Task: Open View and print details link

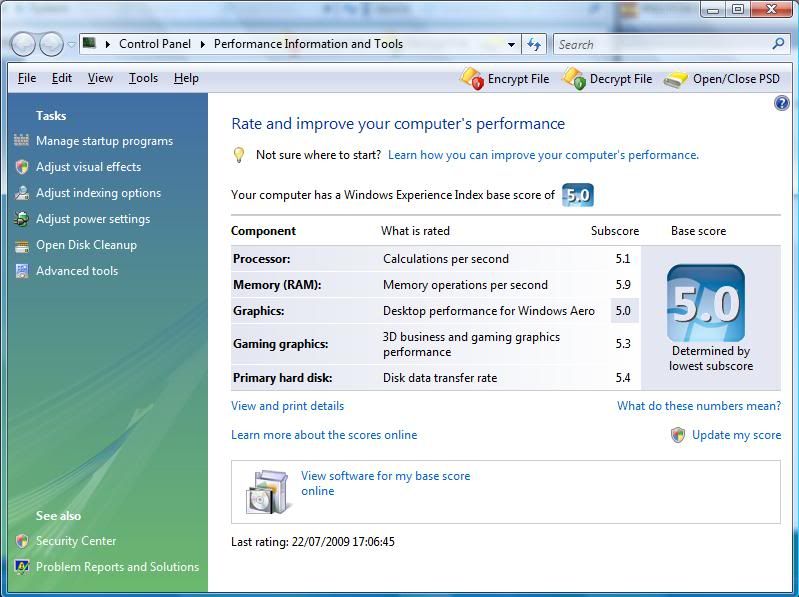Action: (287, 406)
